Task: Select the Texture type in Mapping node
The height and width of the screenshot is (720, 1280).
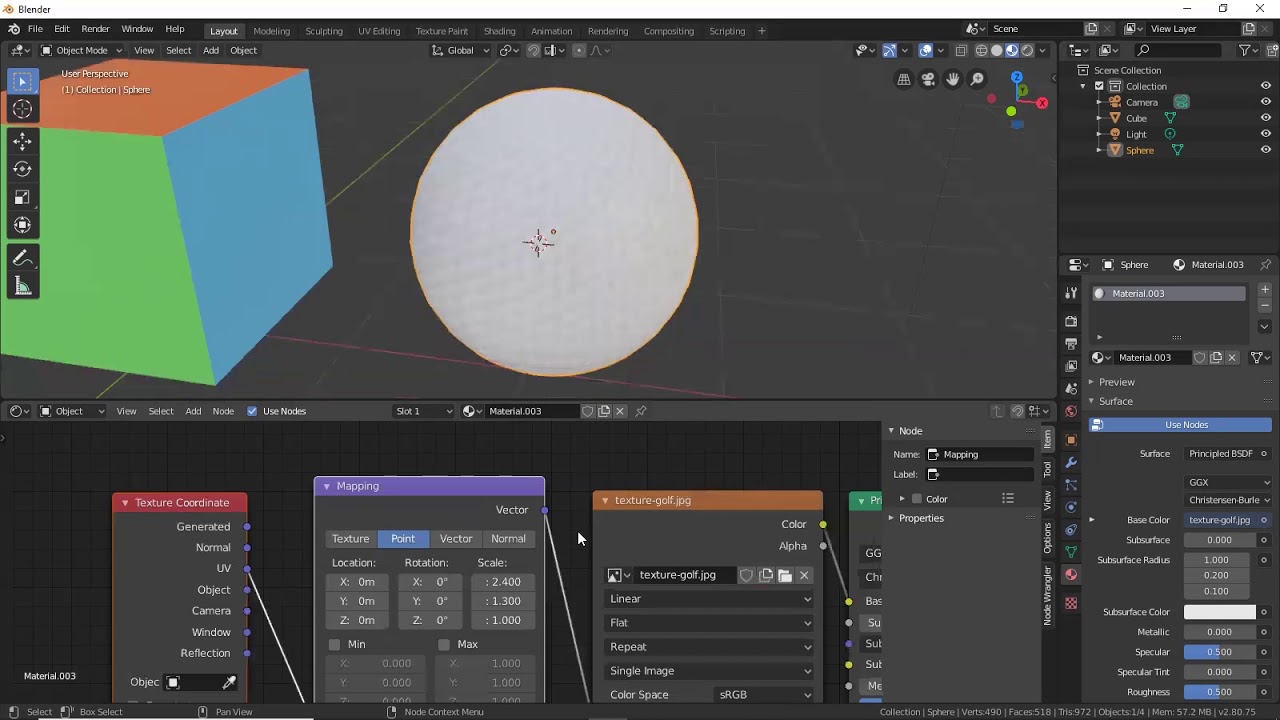Action: click(351, 539)
